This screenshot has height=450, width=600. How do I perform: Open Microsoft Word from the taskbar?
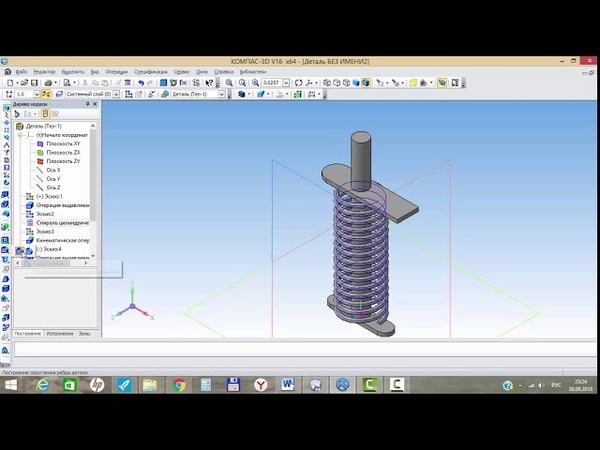288,384
